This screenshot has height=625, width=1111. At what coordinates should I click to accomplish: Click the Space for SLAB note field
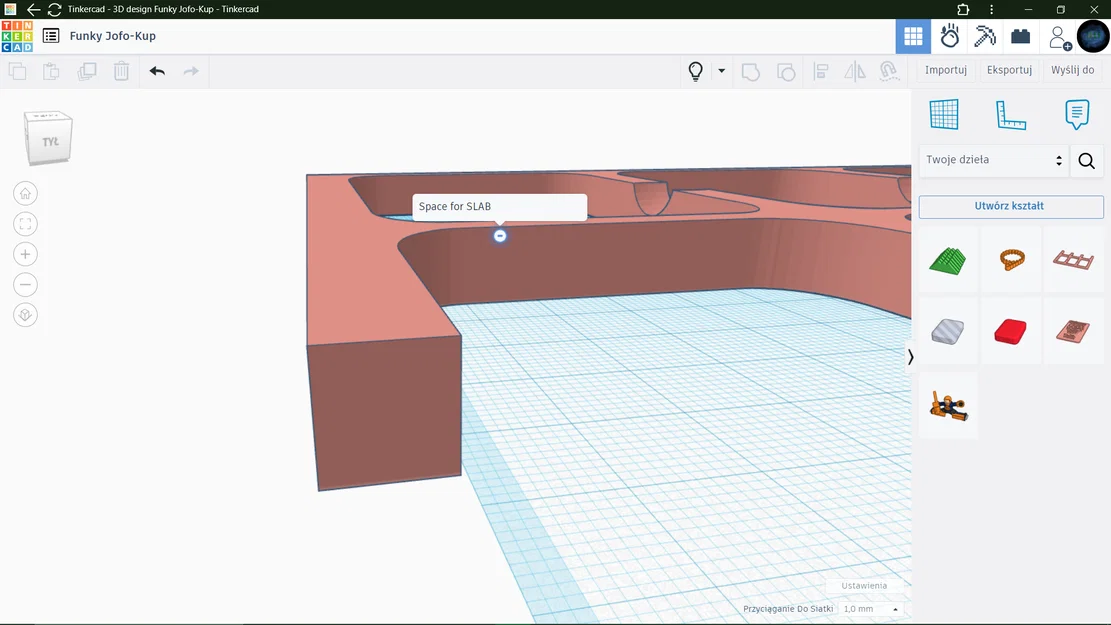click(500, 207)
